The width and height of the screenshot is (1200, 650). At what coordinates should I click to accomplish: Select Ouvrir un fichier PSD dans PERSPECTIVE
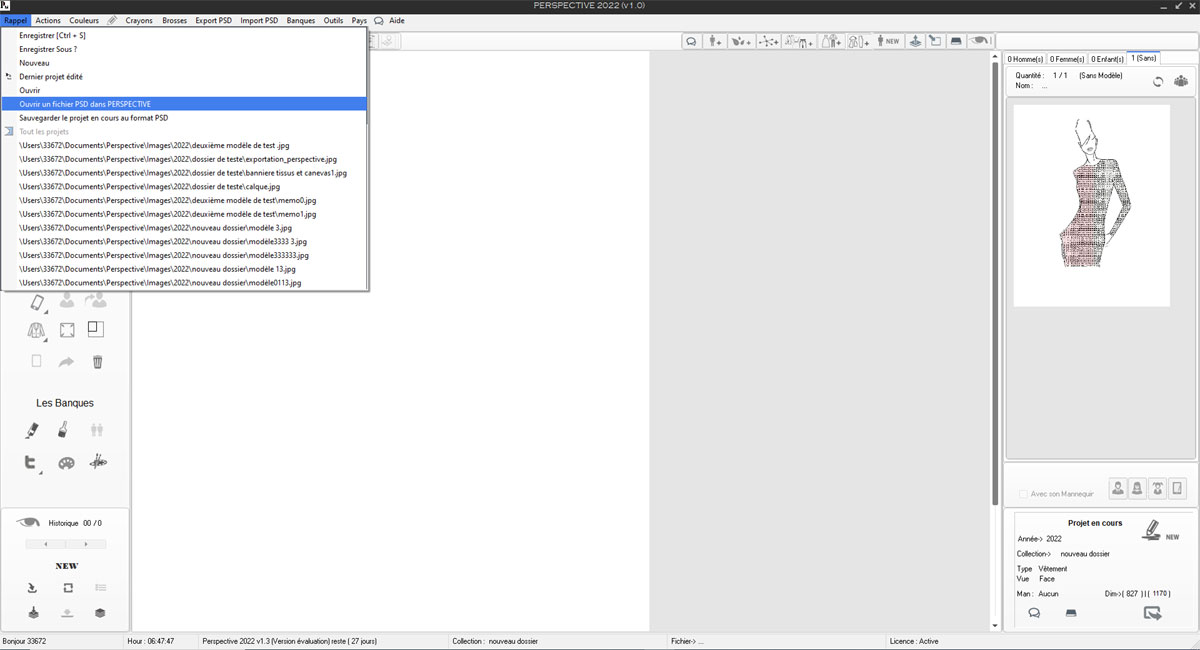coord(85,104)
